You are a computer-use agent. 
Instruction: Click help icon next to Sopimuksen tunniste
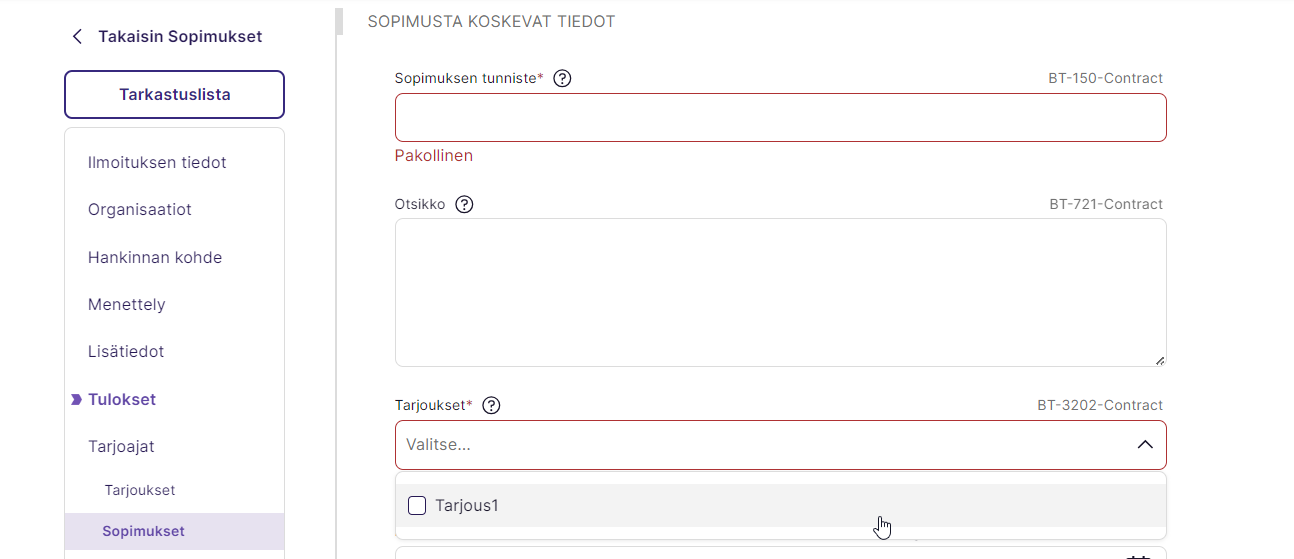(562, 78)
